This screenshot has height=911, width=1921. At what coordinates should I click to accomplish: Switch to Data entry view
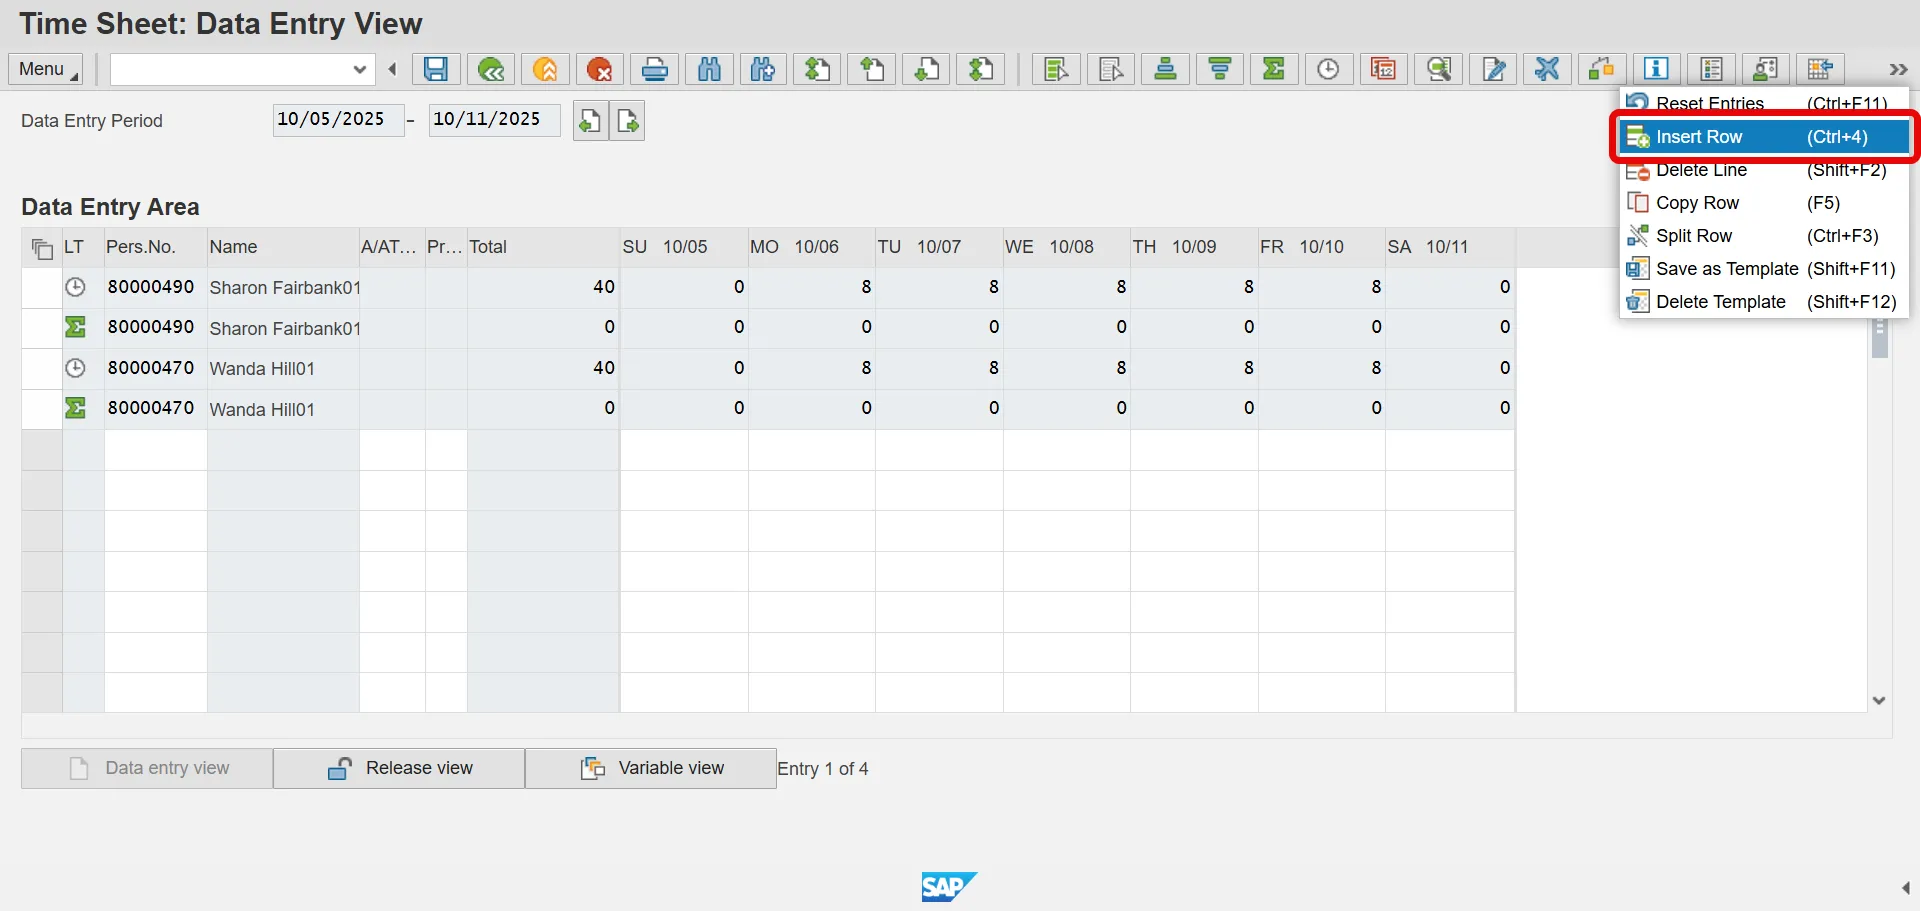147,768
